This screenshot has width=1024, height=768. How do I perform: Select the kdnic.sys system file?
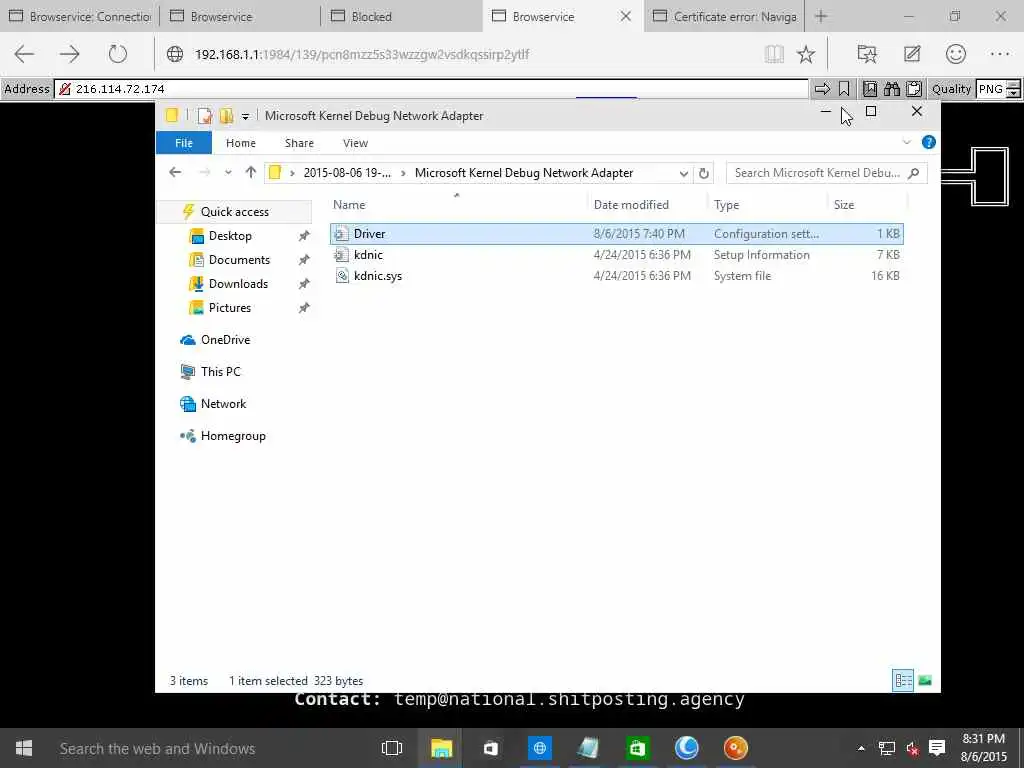(x=616, y=276)
